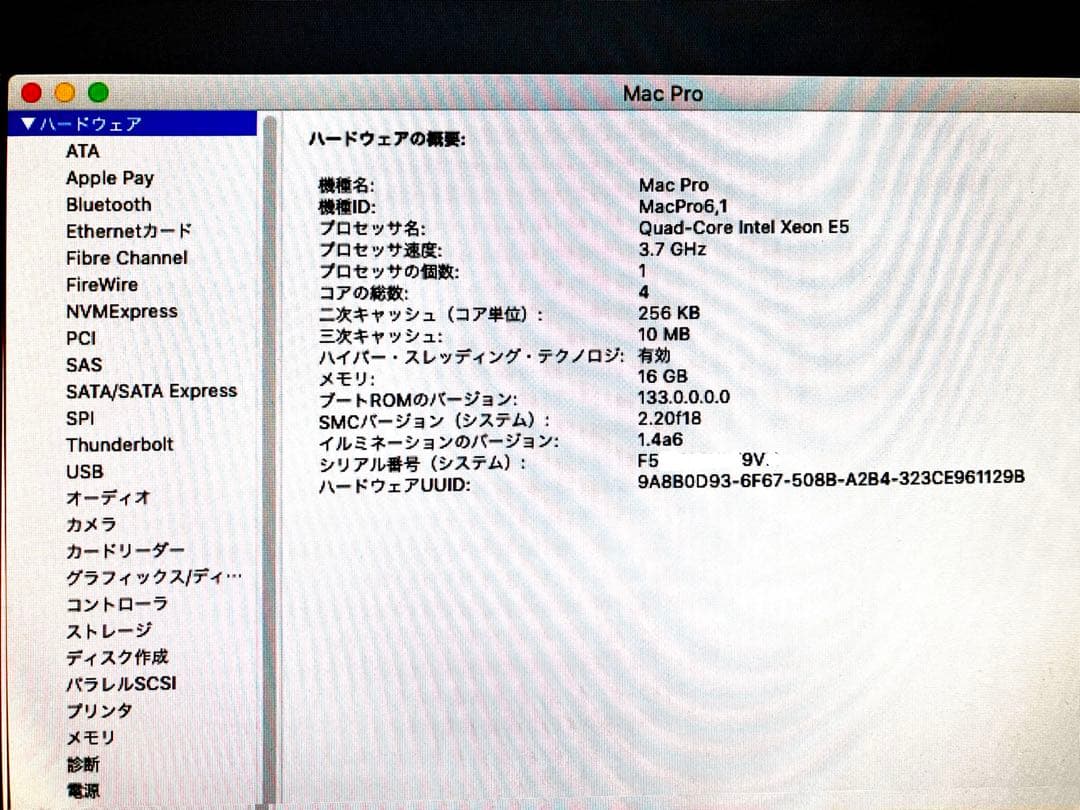The width and height of the screenshot is (1080, 810).
Task: Open the Apple Pay information page
Action: 110,178
